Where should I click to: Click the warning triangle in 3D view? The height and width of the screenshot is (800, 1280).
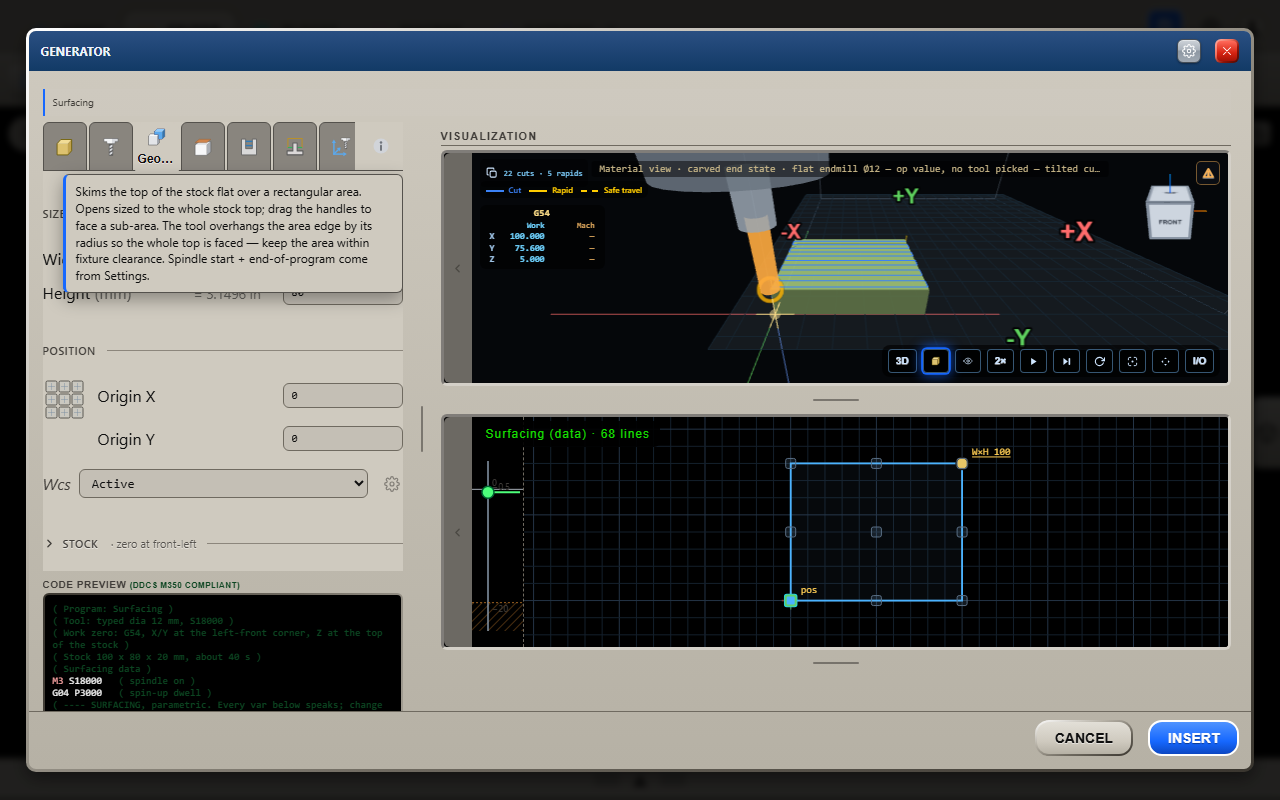[1208, 174]
